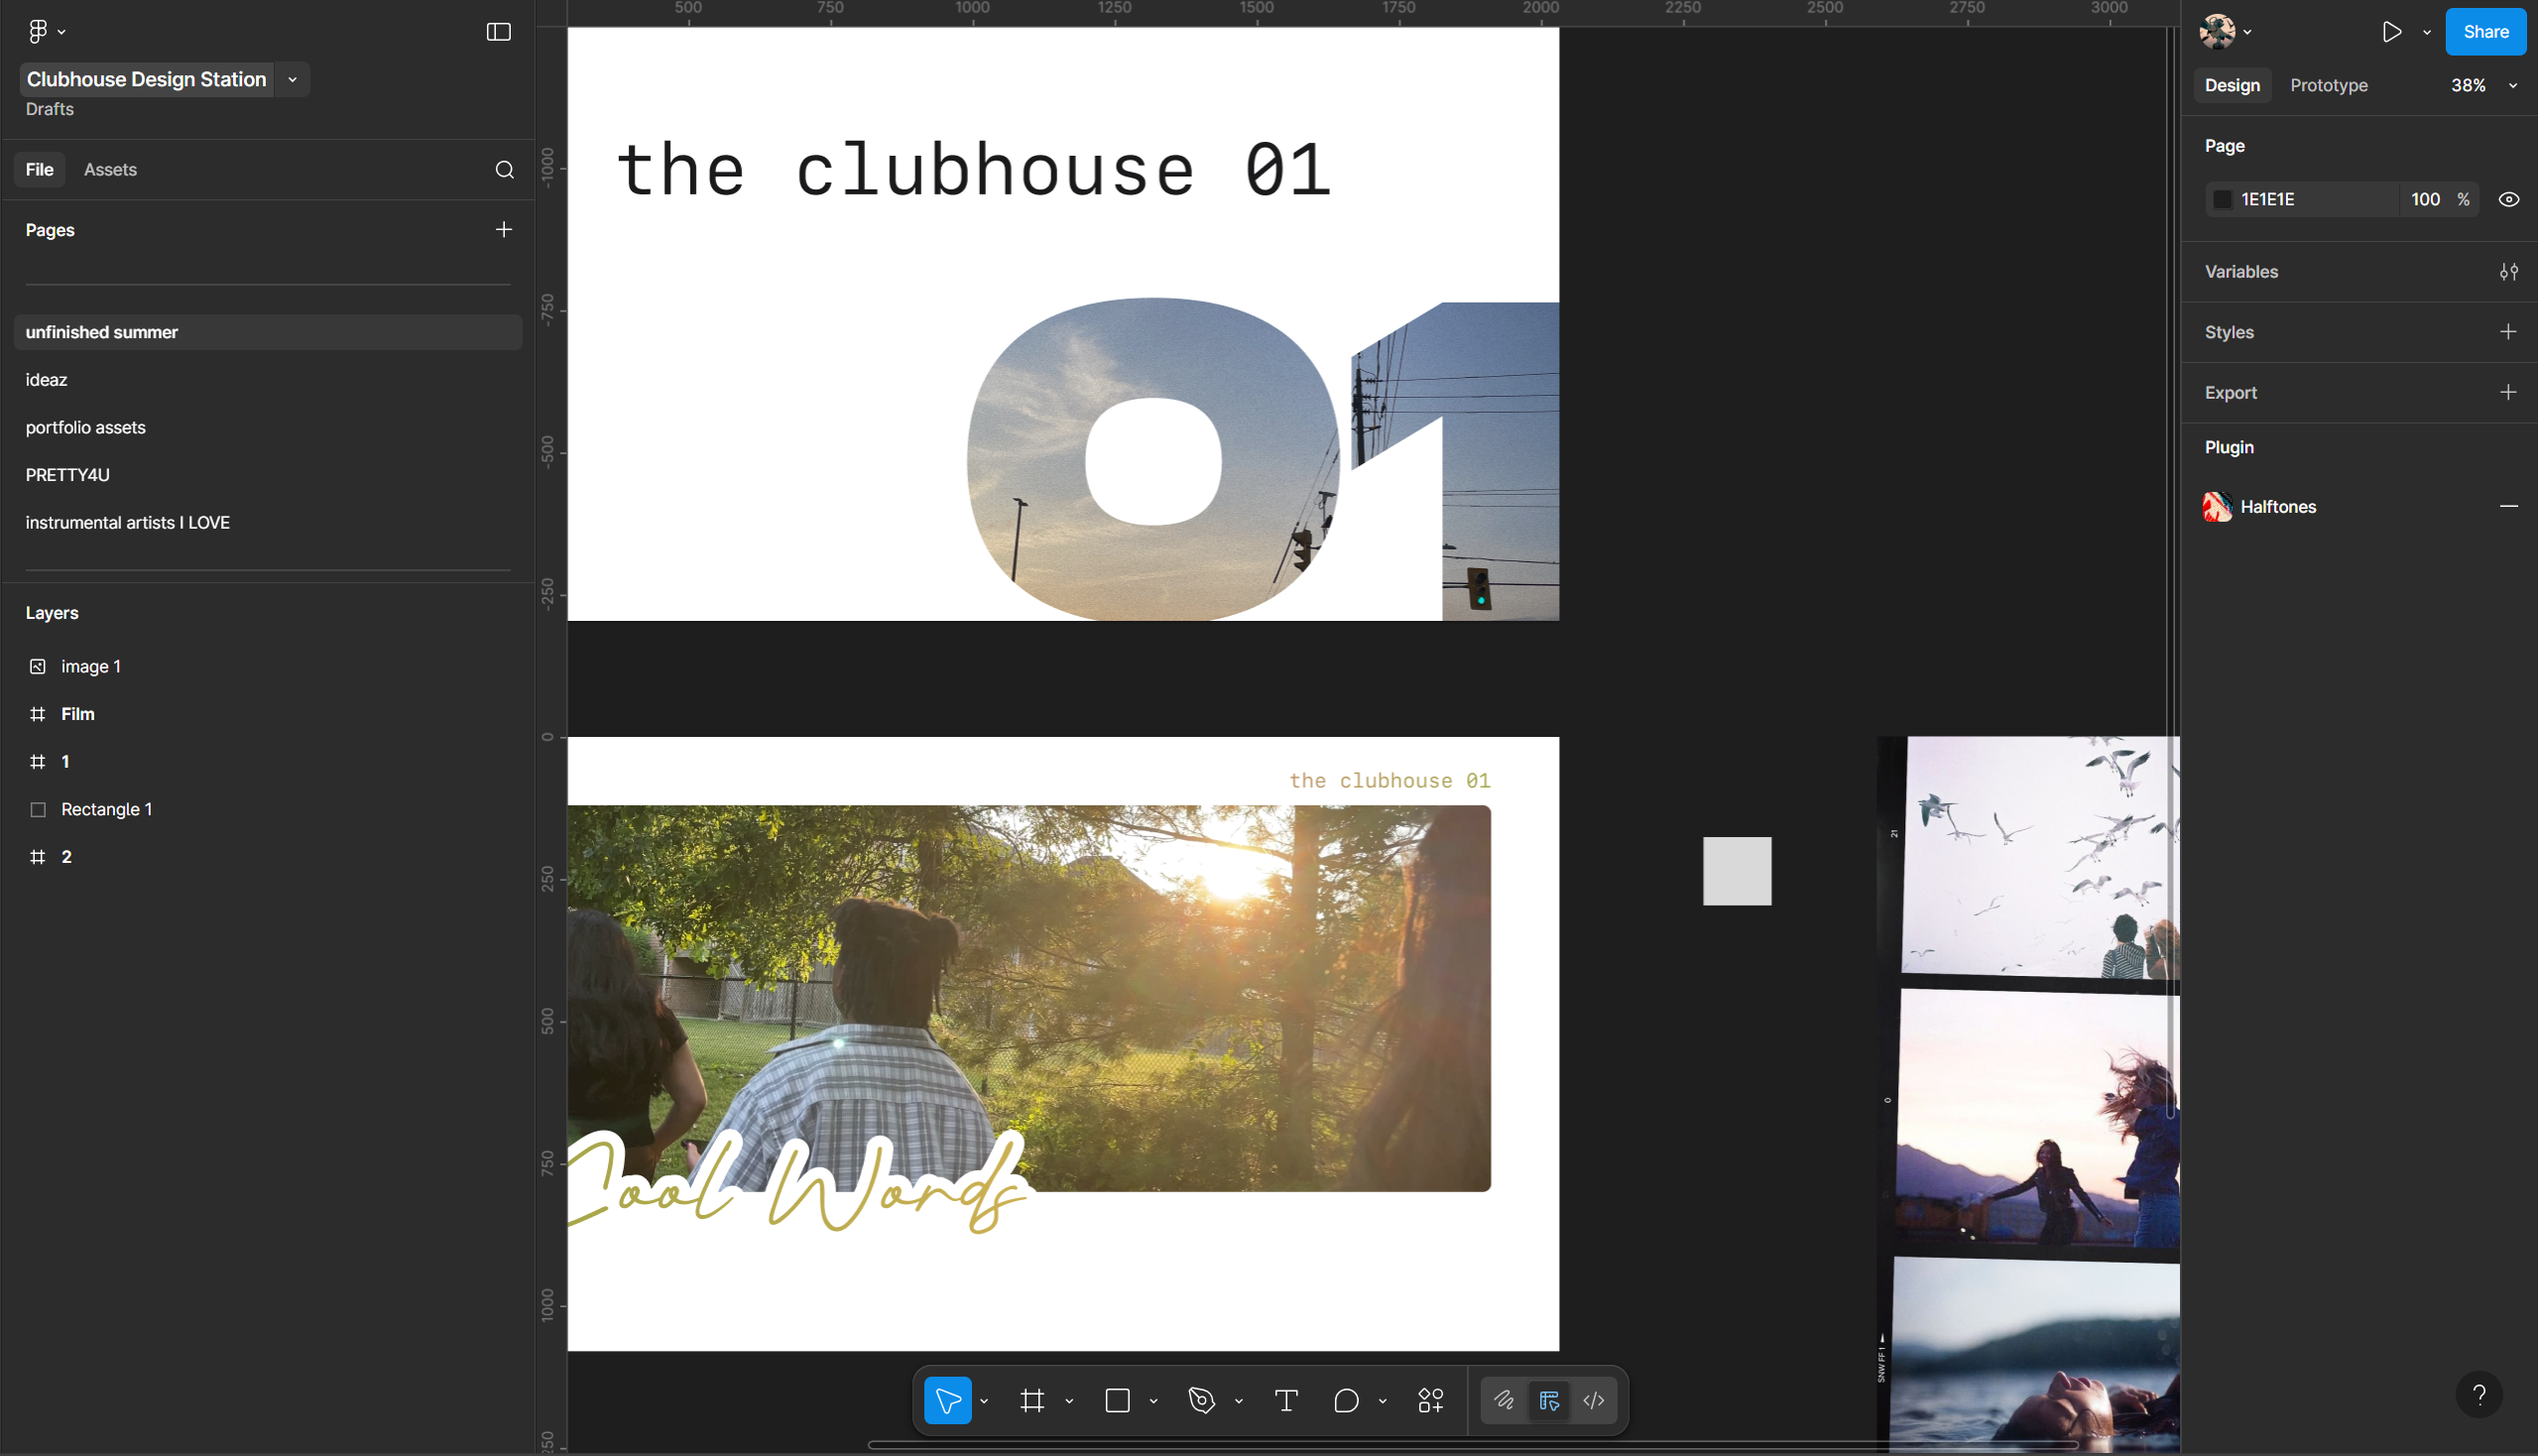Image resolution: width=2538 pixels, height=1456 pixels.
Task: Select the Text tool
Action: pyautogui.click(x=1286, y=1400)
